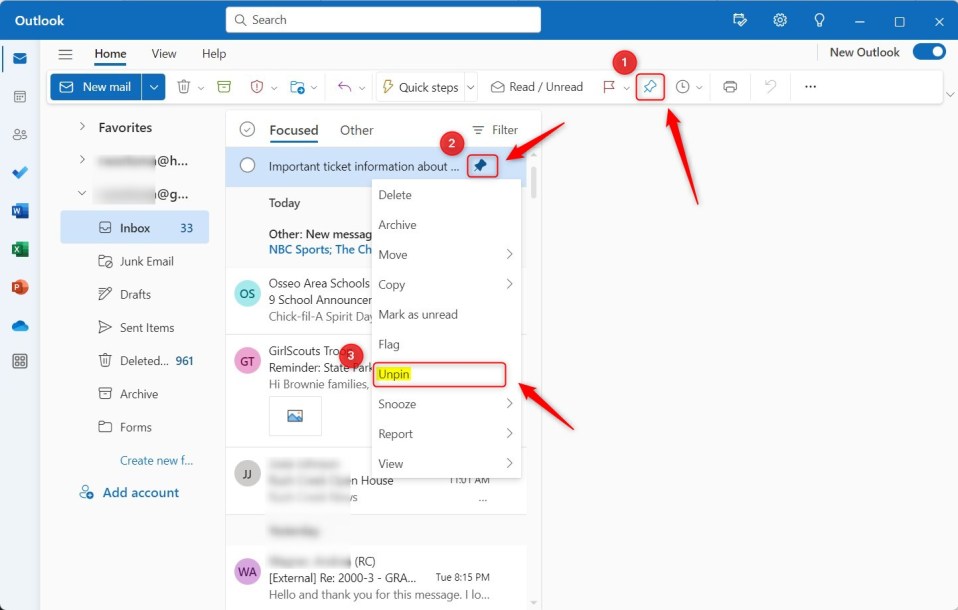Open Calendar from the left app rail

pos(19,97)
